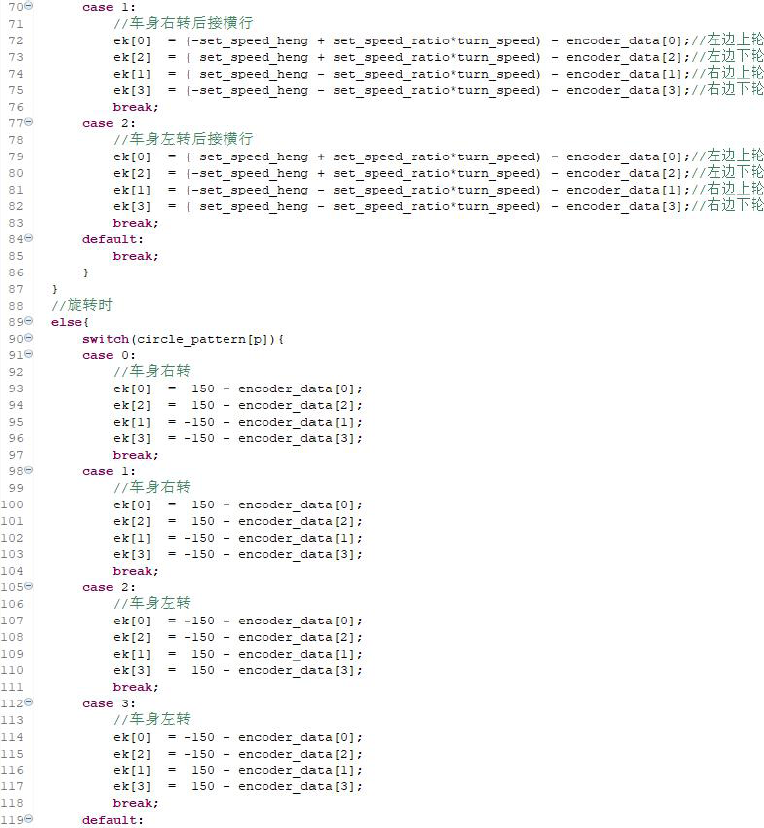The image size is (764, 828).
Task: Click the value 150 on line 117
Action: tap(203, 786)
